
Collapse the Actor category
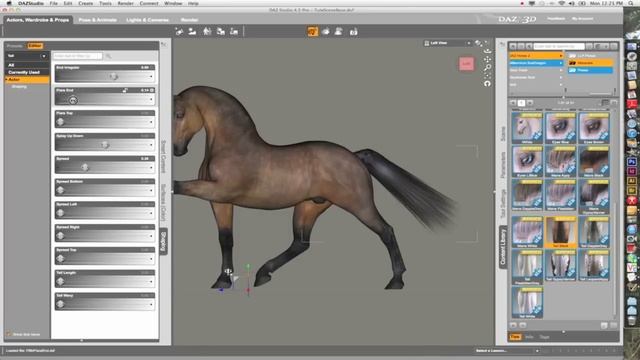pyautogui.click(x=7, y=80)
